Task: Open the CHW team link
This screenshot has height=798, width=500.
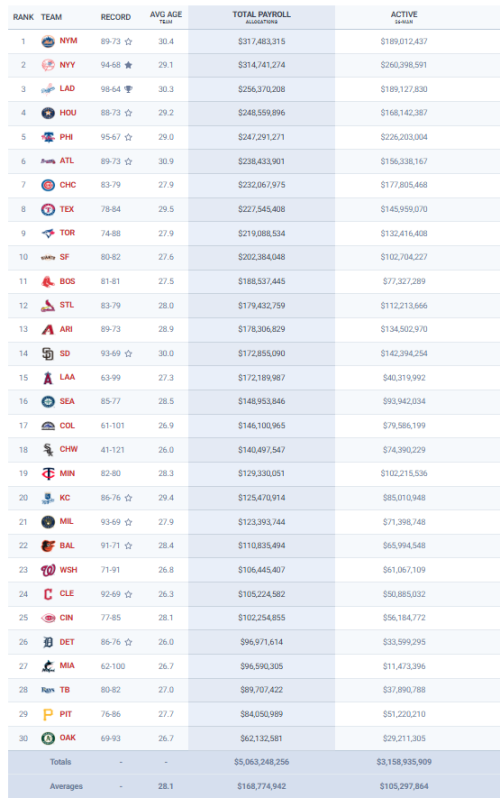Action: coord(69,449)
